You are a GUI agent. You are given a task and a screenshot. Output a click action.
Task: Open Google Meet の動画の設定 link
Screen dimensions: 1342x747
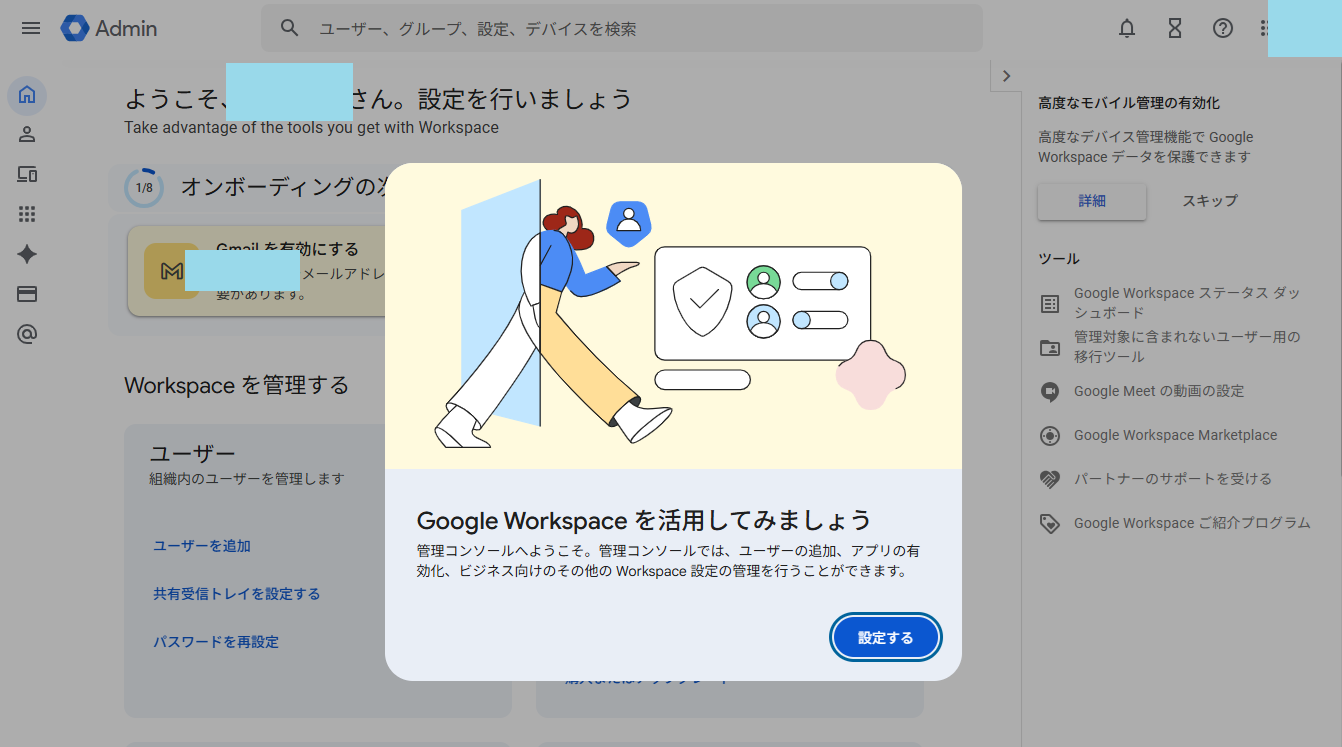[1159, 391]
